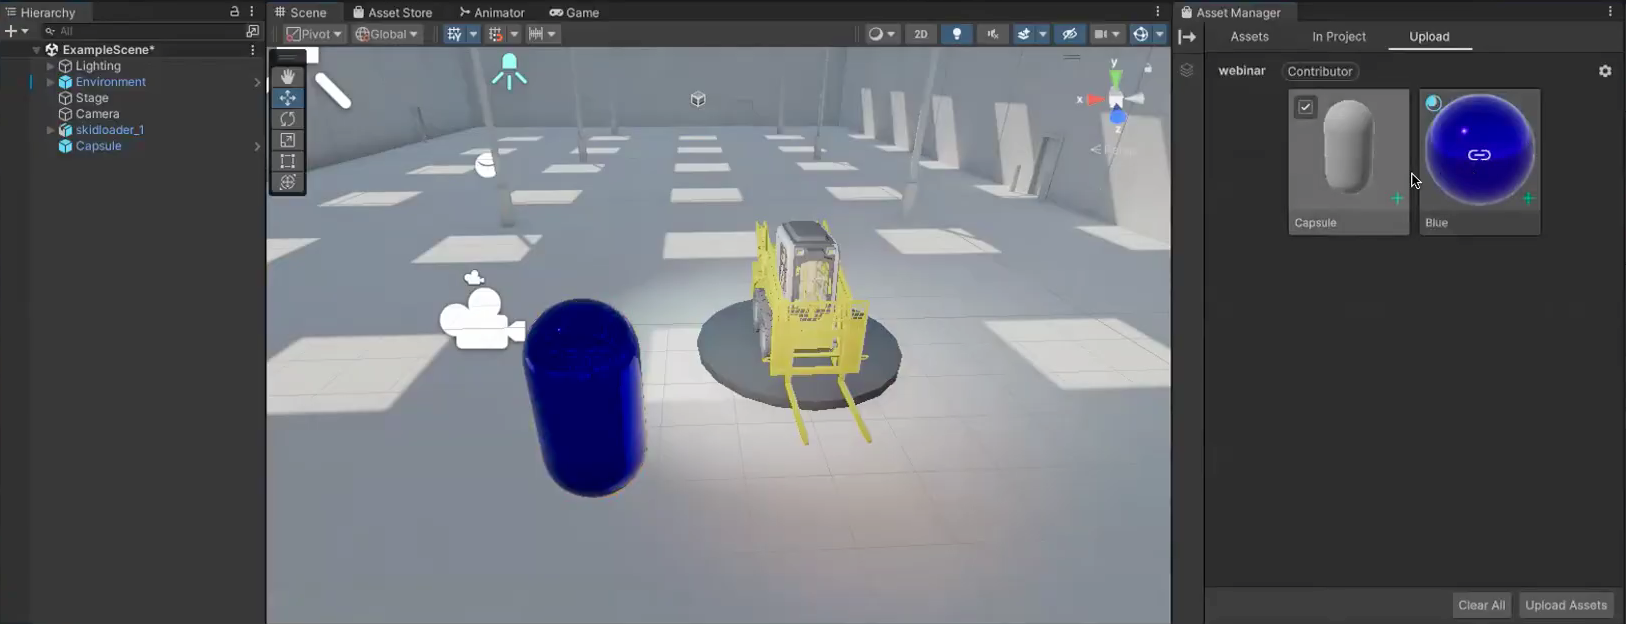Open the Hierarchy panel options menu
Screen dimensions: 1626x624
(x=252, y=12)
